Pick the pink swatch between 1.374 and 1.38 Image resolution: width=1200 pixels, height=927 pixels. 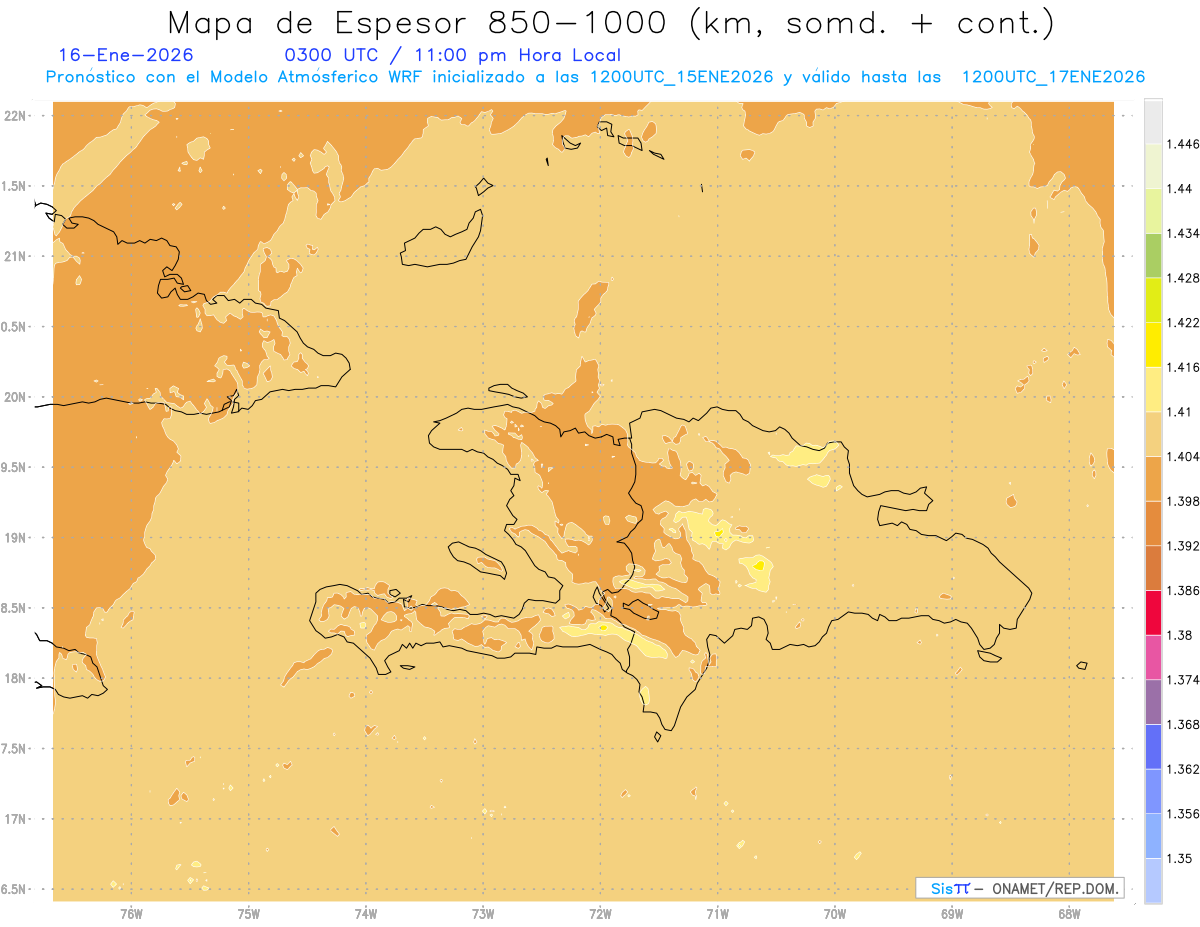pyautogui.click(x=1153, y=657)
